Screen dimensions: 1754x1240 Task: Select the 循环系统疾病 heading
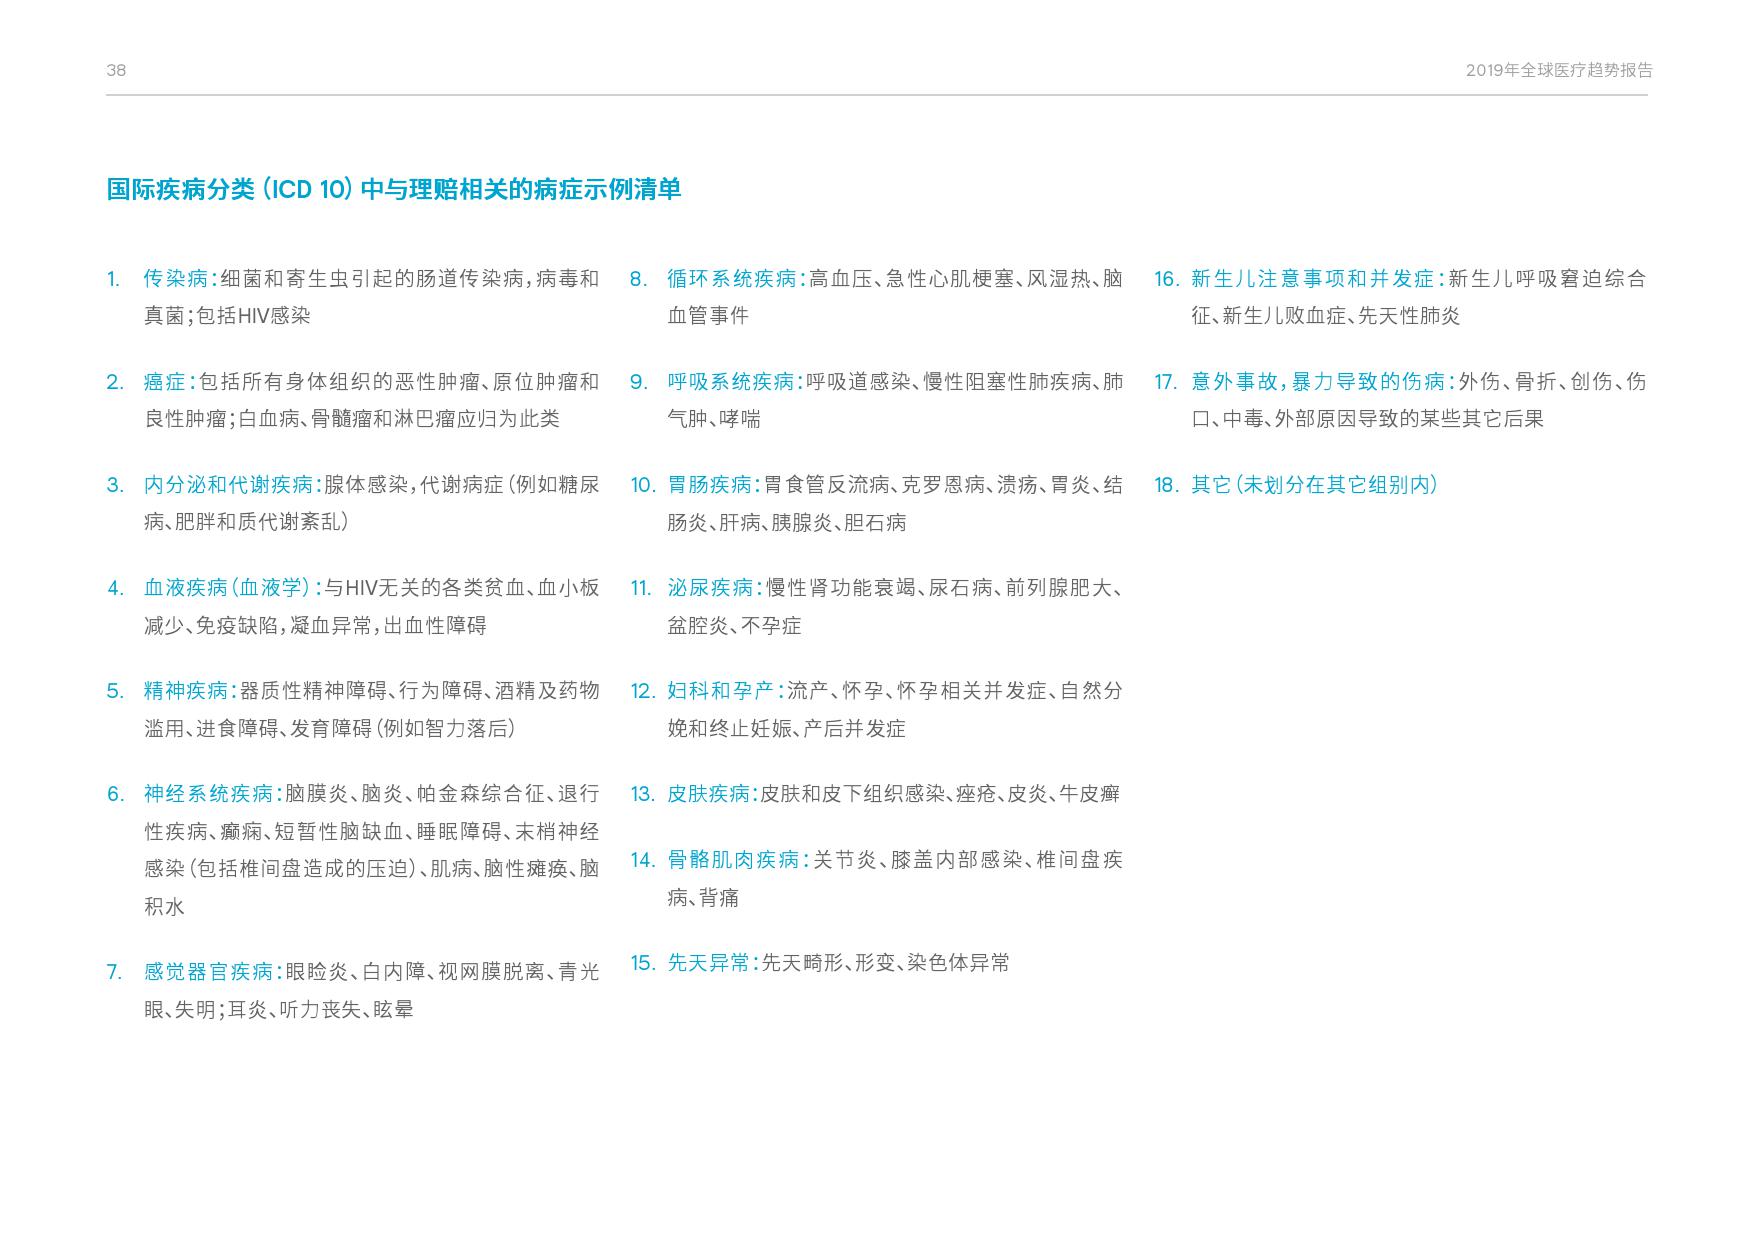coord(731,279)
